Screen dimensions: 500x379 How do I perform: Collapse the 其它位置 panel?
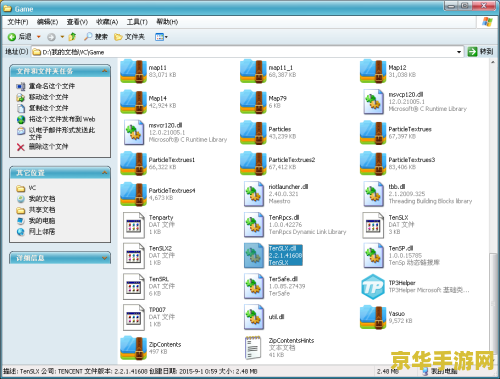(105, 173)
